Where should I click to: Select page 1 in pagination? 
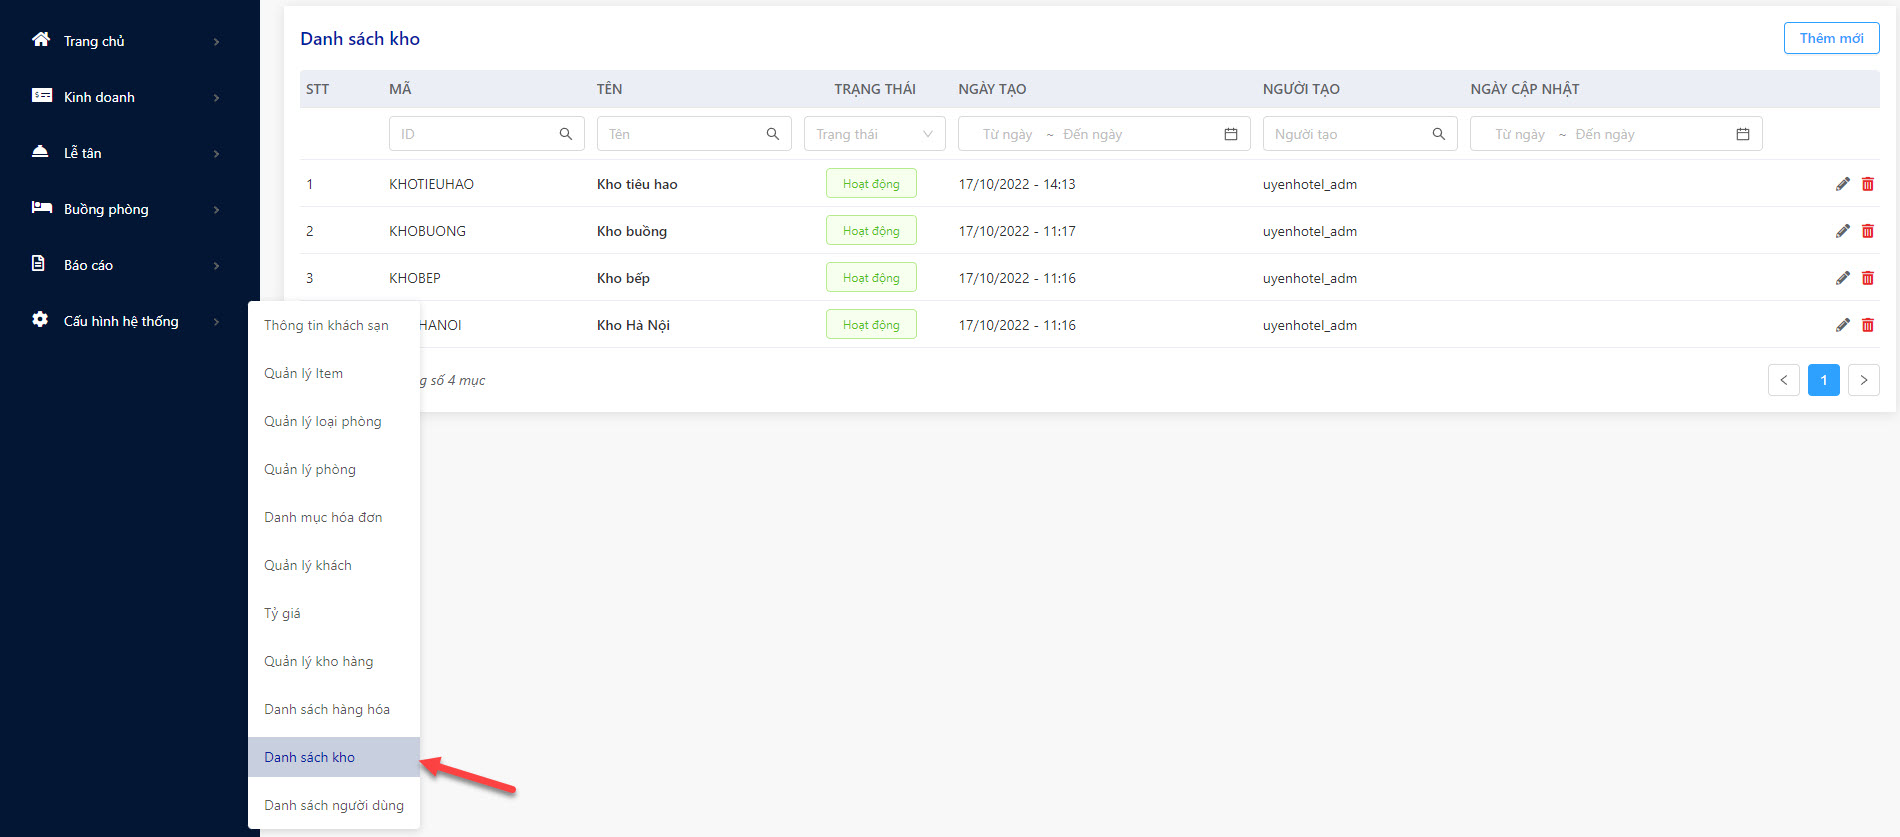point(1824,380)
